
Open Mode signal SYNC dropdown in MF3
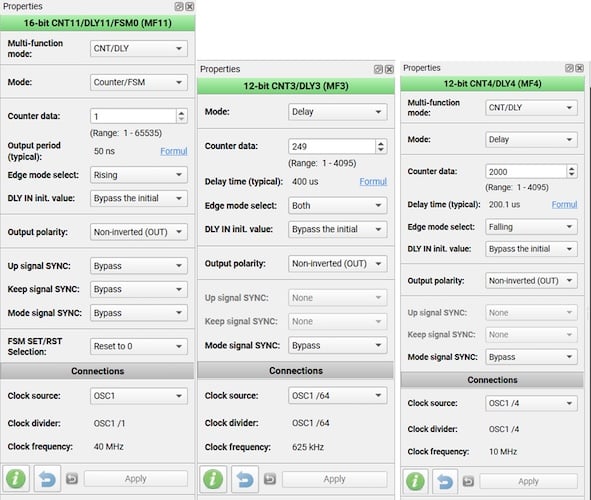337,345
